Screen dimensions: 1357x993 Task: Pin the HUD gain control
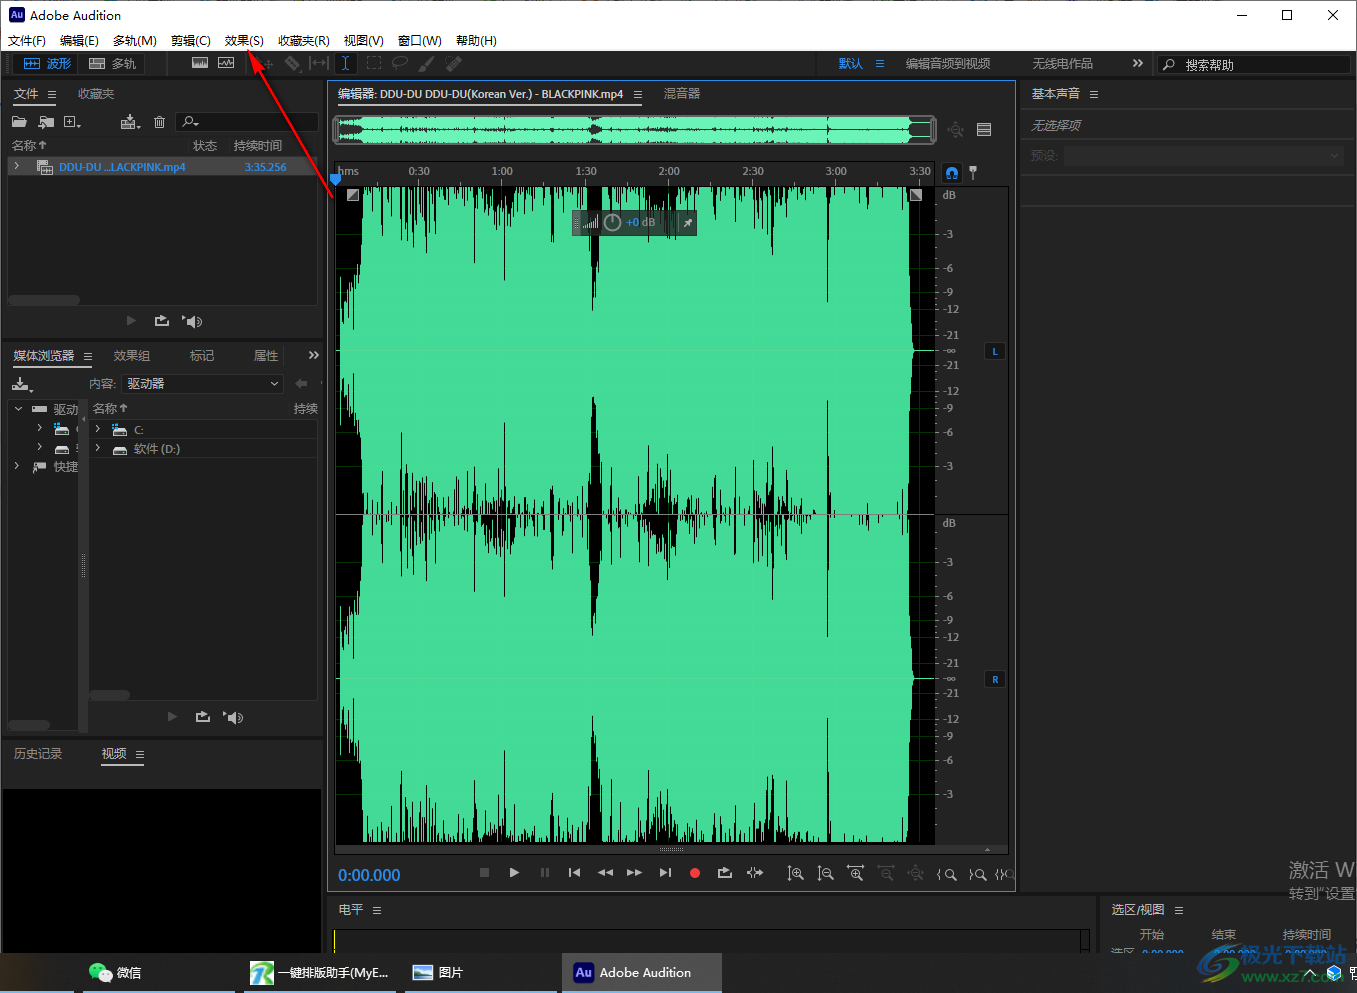pos(687,223)
